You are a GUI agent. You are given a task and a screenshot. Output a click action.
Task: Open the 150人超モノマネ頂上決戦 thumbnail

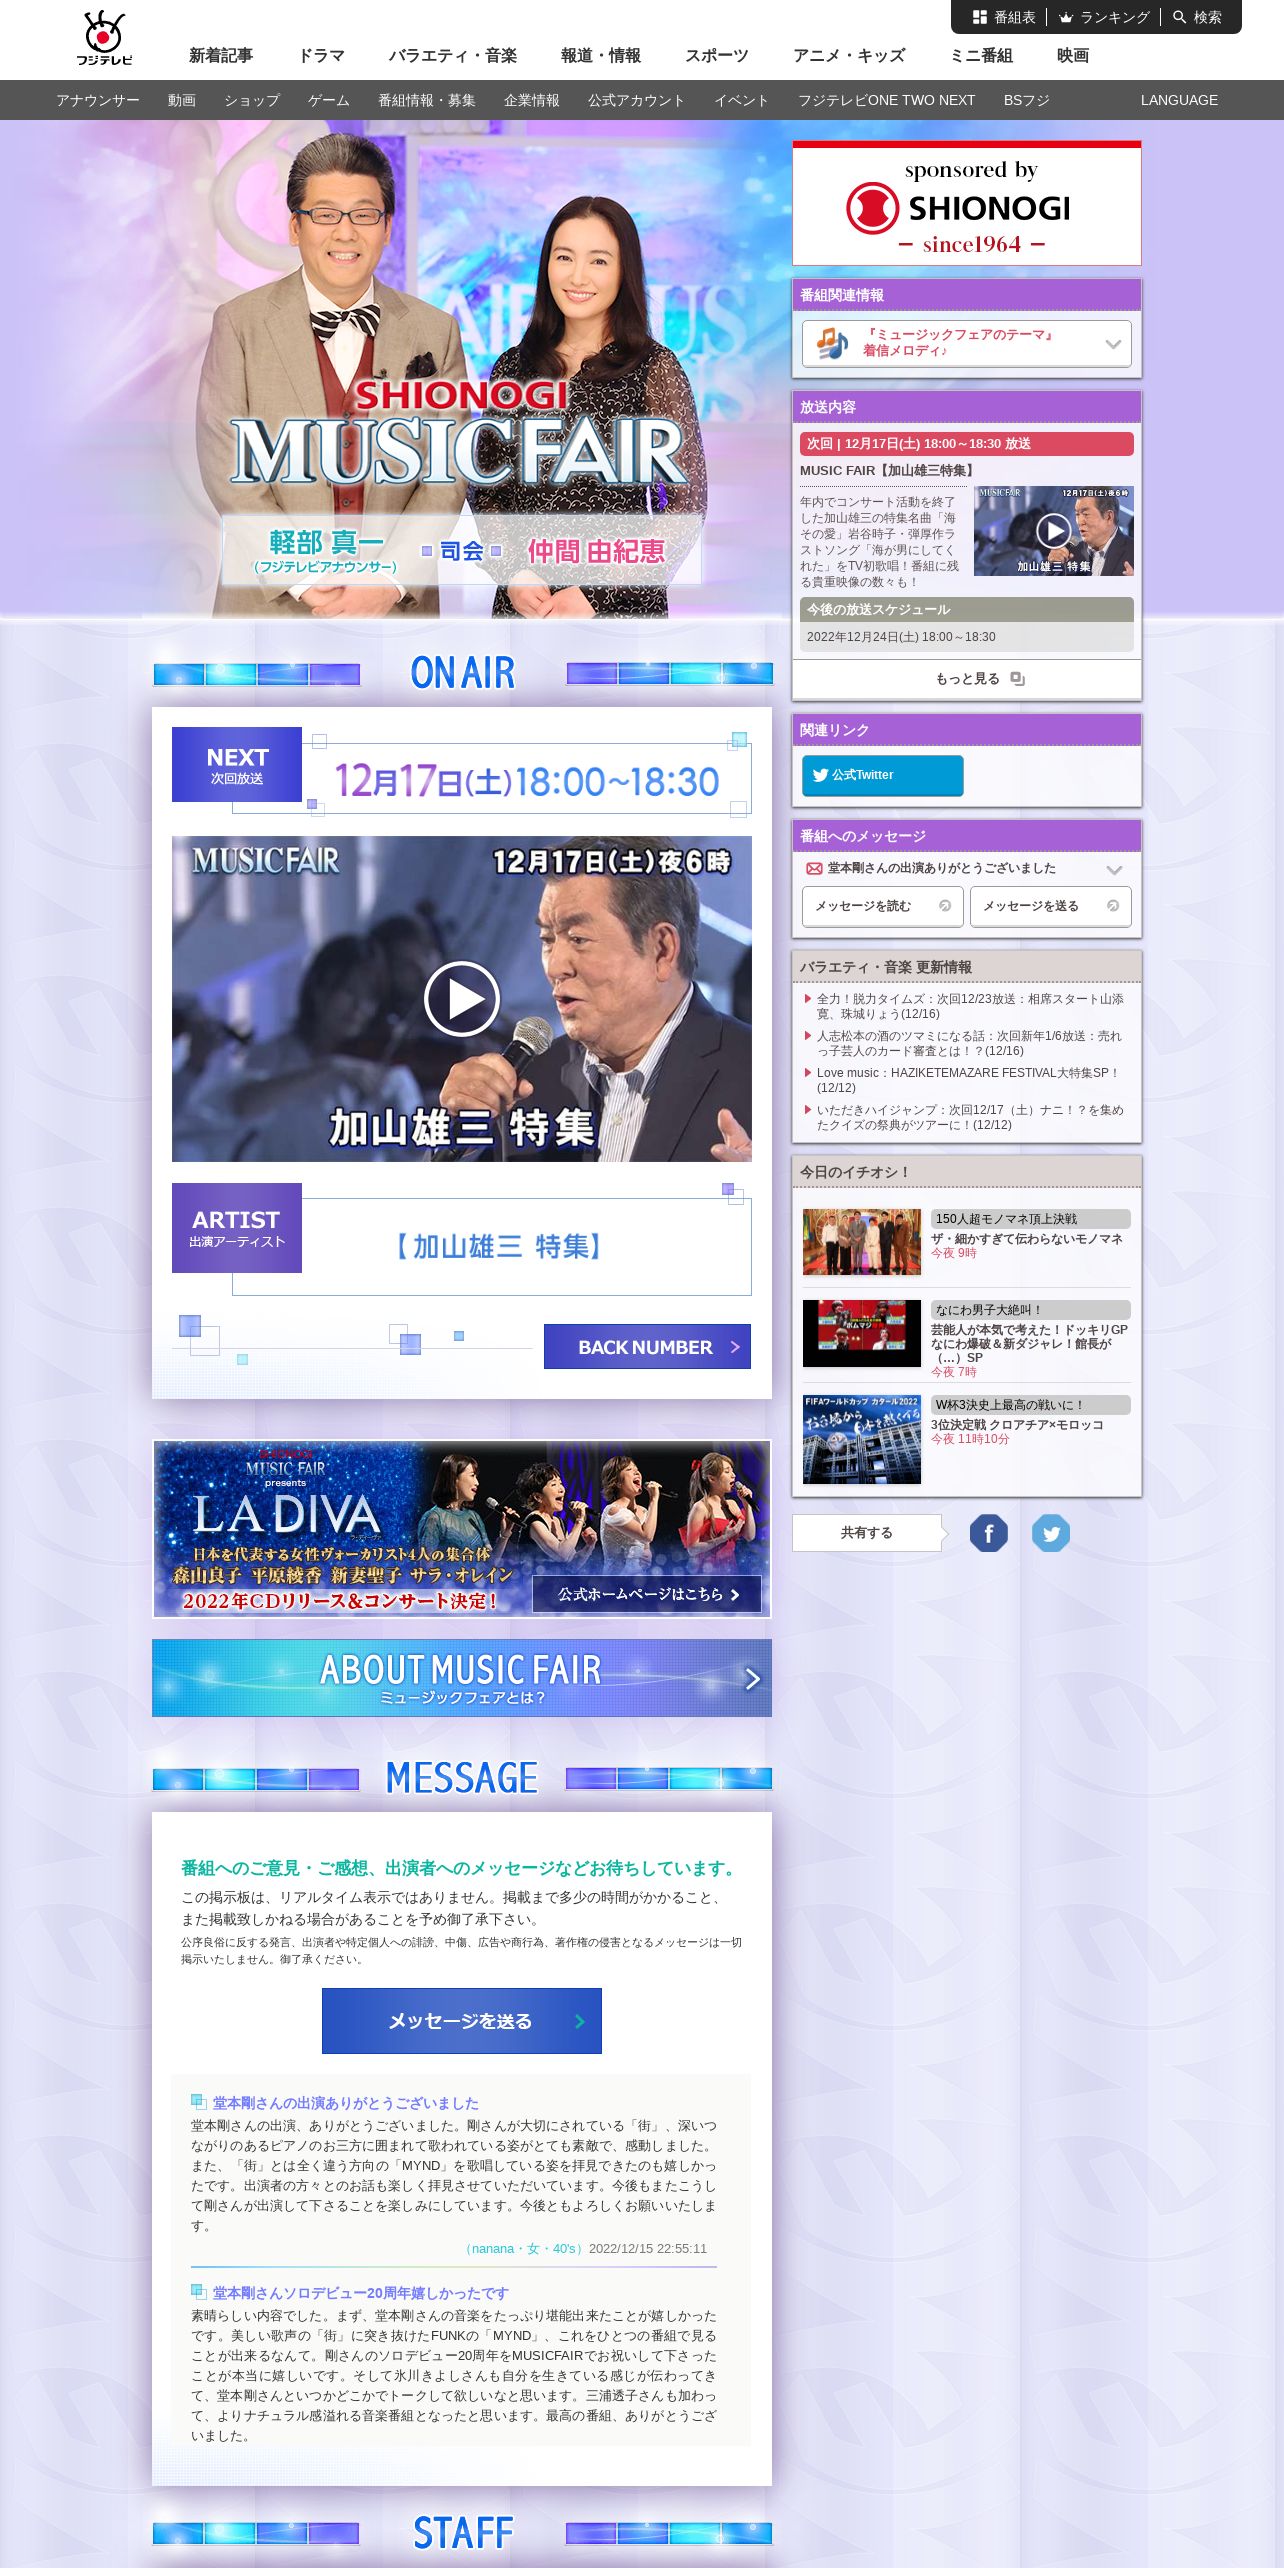pos(862,1242)
